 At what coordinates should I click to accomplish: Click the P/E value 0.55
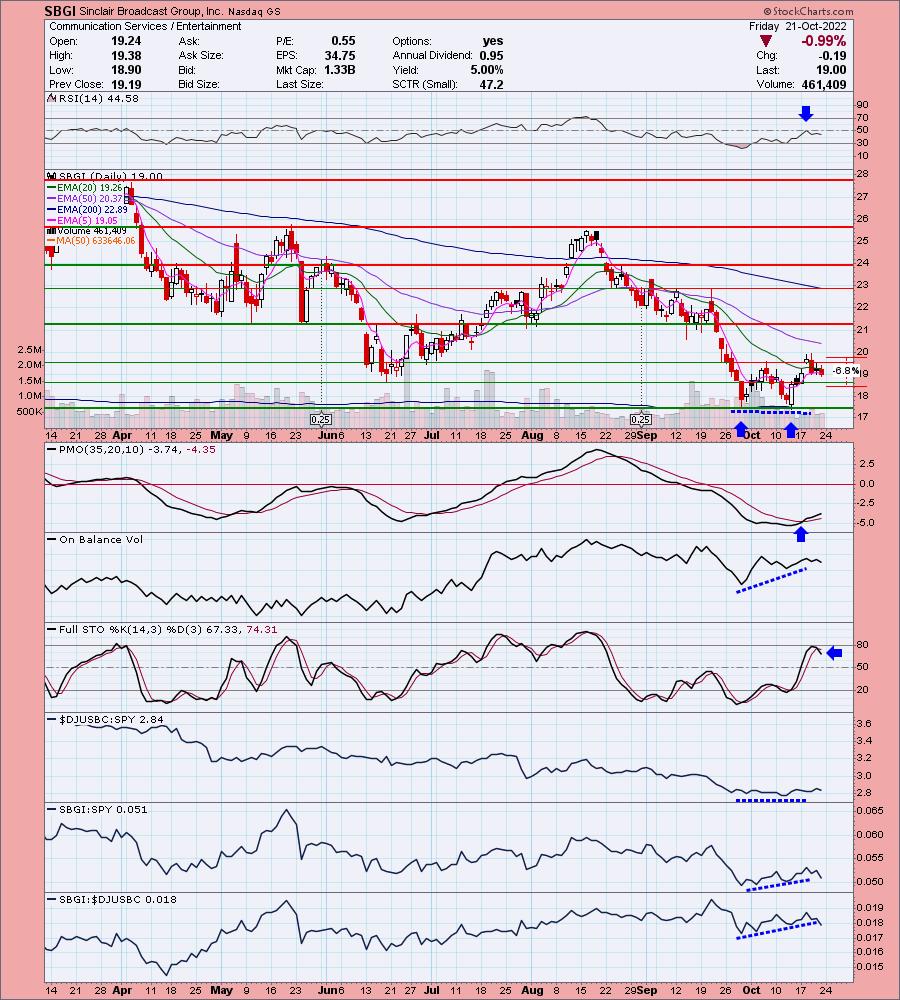click(x=343, y=41)
